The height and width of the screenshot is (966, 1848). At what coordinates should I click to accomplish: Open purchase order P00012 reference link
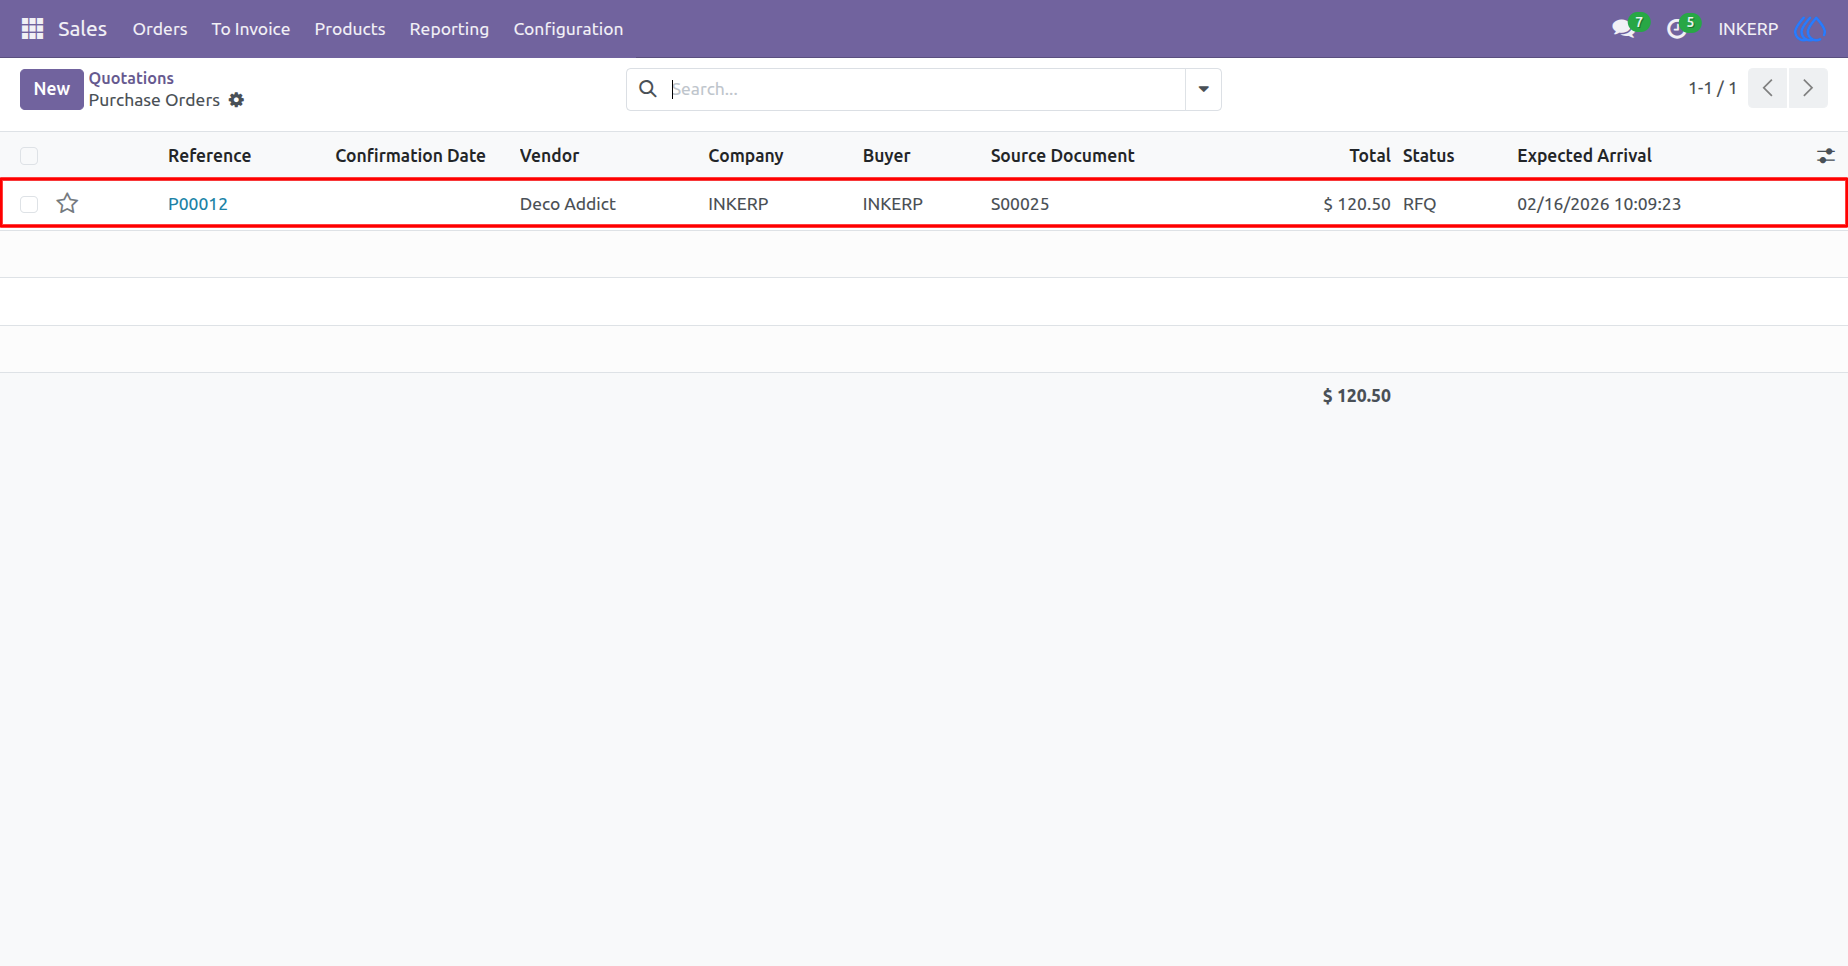pos(198,204)
